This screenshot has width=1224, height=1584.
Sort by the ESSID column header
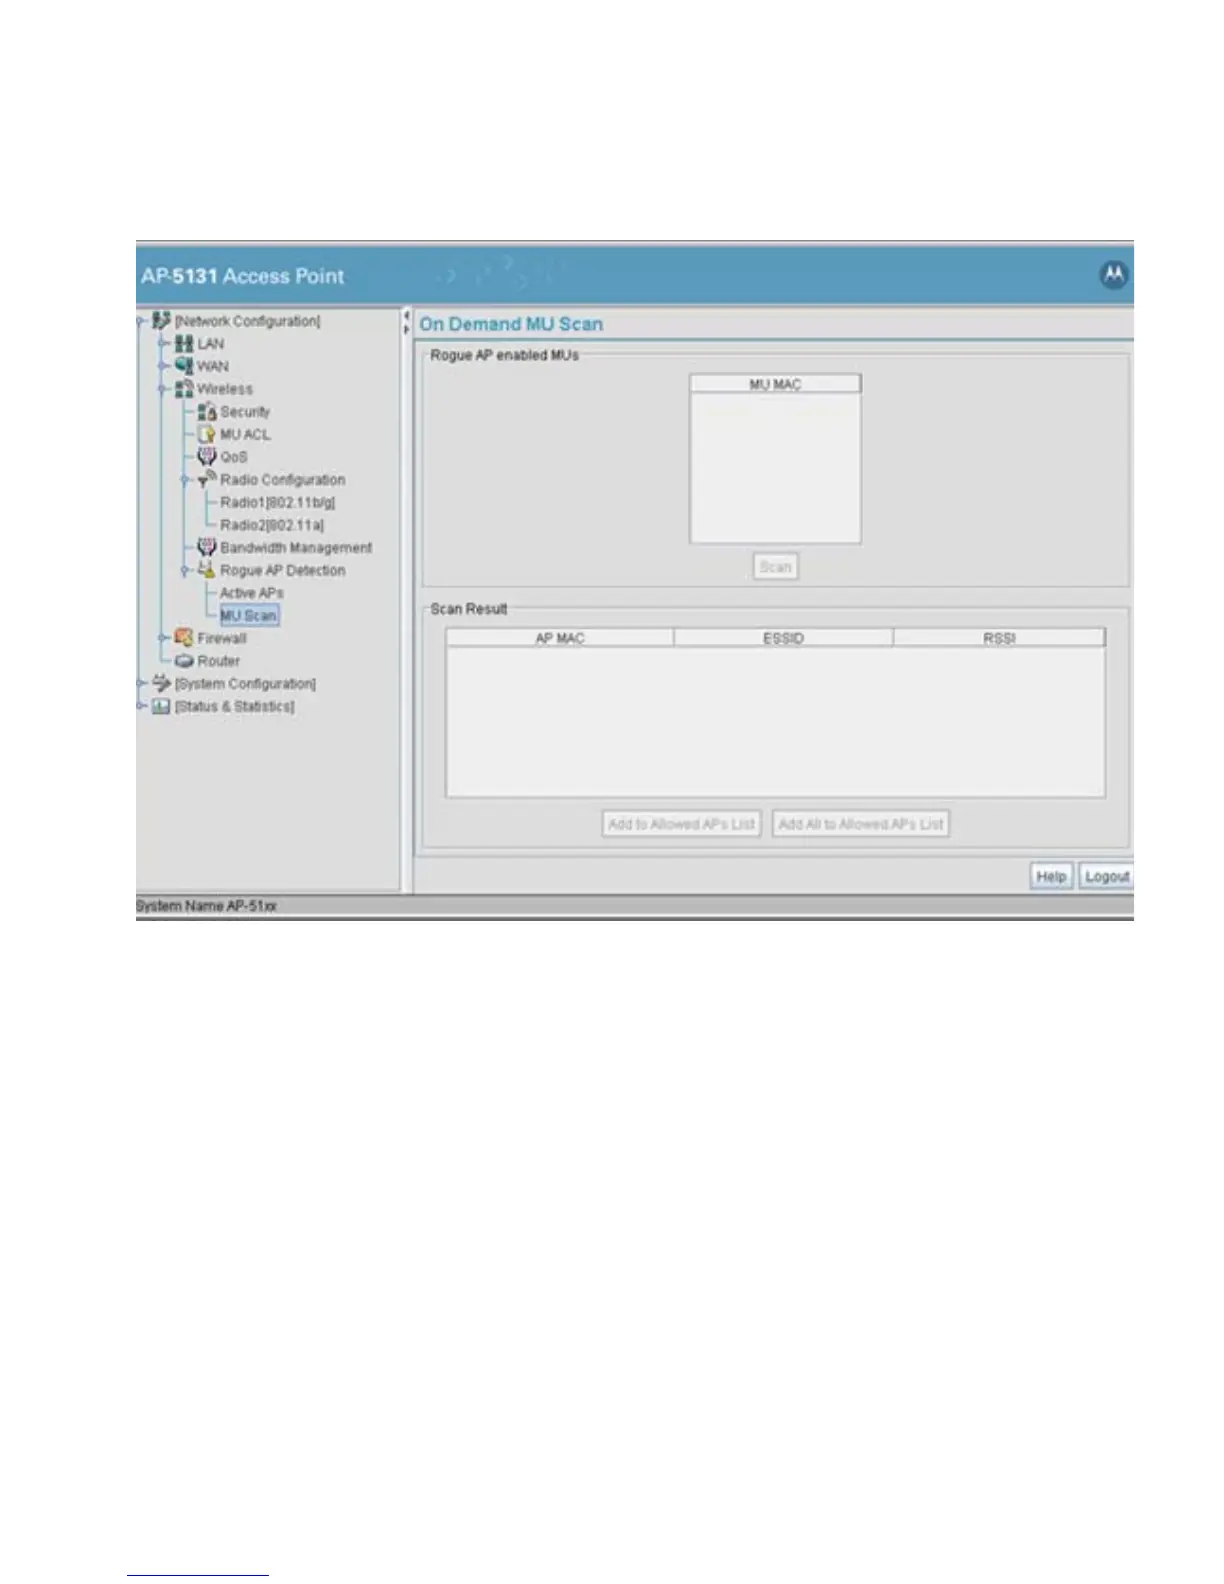click(x=783, y=638)
